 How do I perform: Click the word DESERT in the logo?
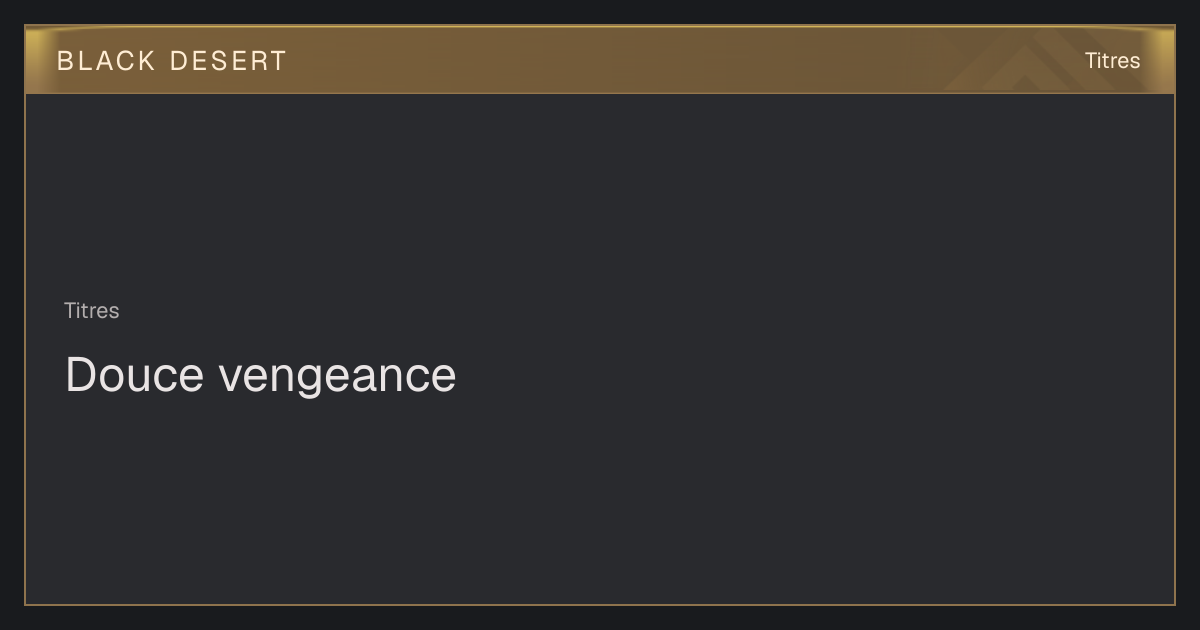click(228, 61)
